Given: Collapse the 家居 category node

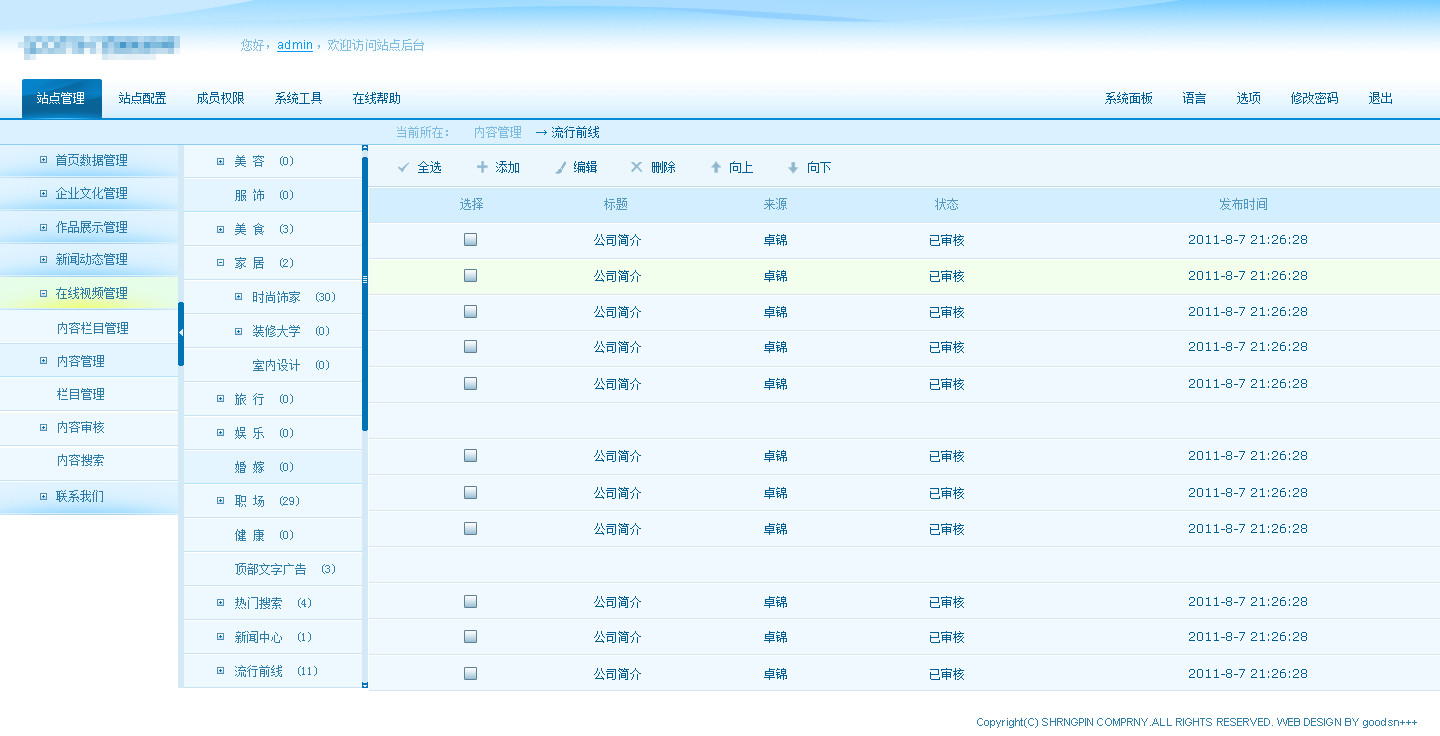Looking at the screenshot, I should pyautogui.click(x=221, y=264).
